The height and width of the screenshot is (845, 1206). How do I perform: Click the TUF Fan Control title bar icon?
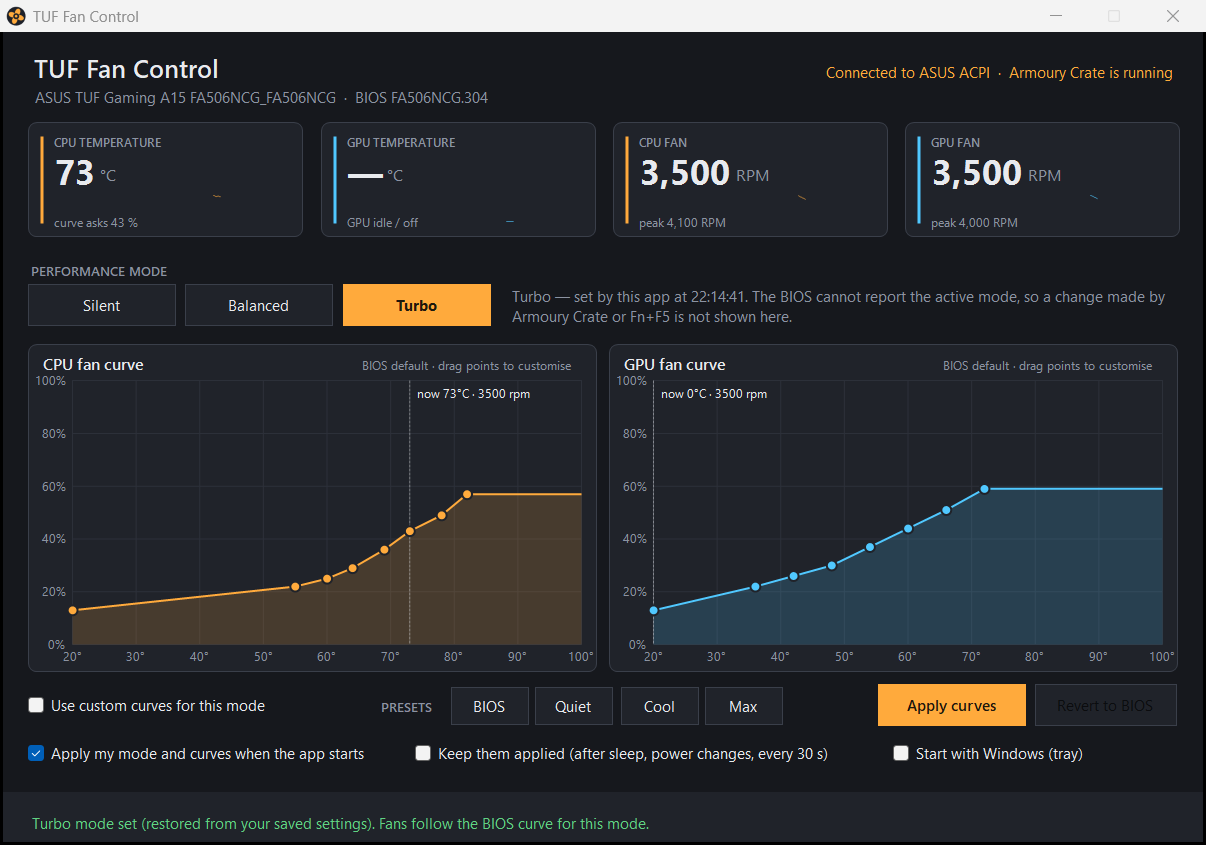click(x=16, y=16)
